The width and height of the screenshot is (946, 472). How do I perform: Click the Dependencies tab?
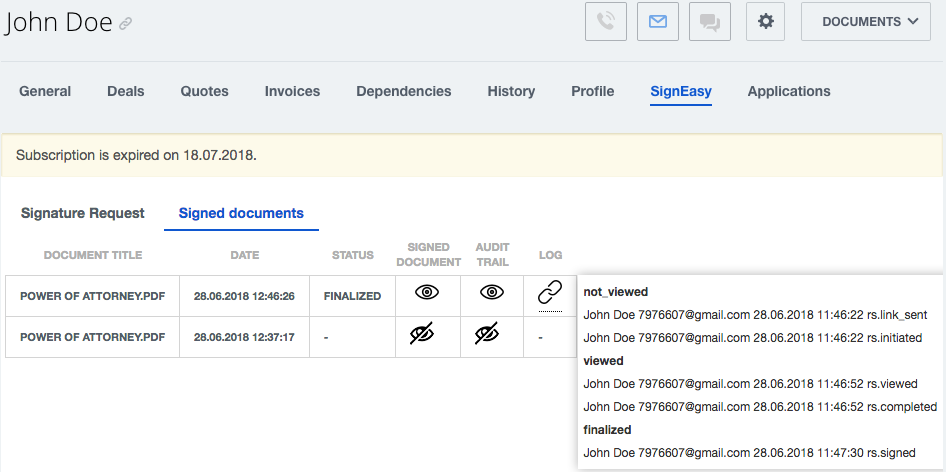tap(404, 91)
